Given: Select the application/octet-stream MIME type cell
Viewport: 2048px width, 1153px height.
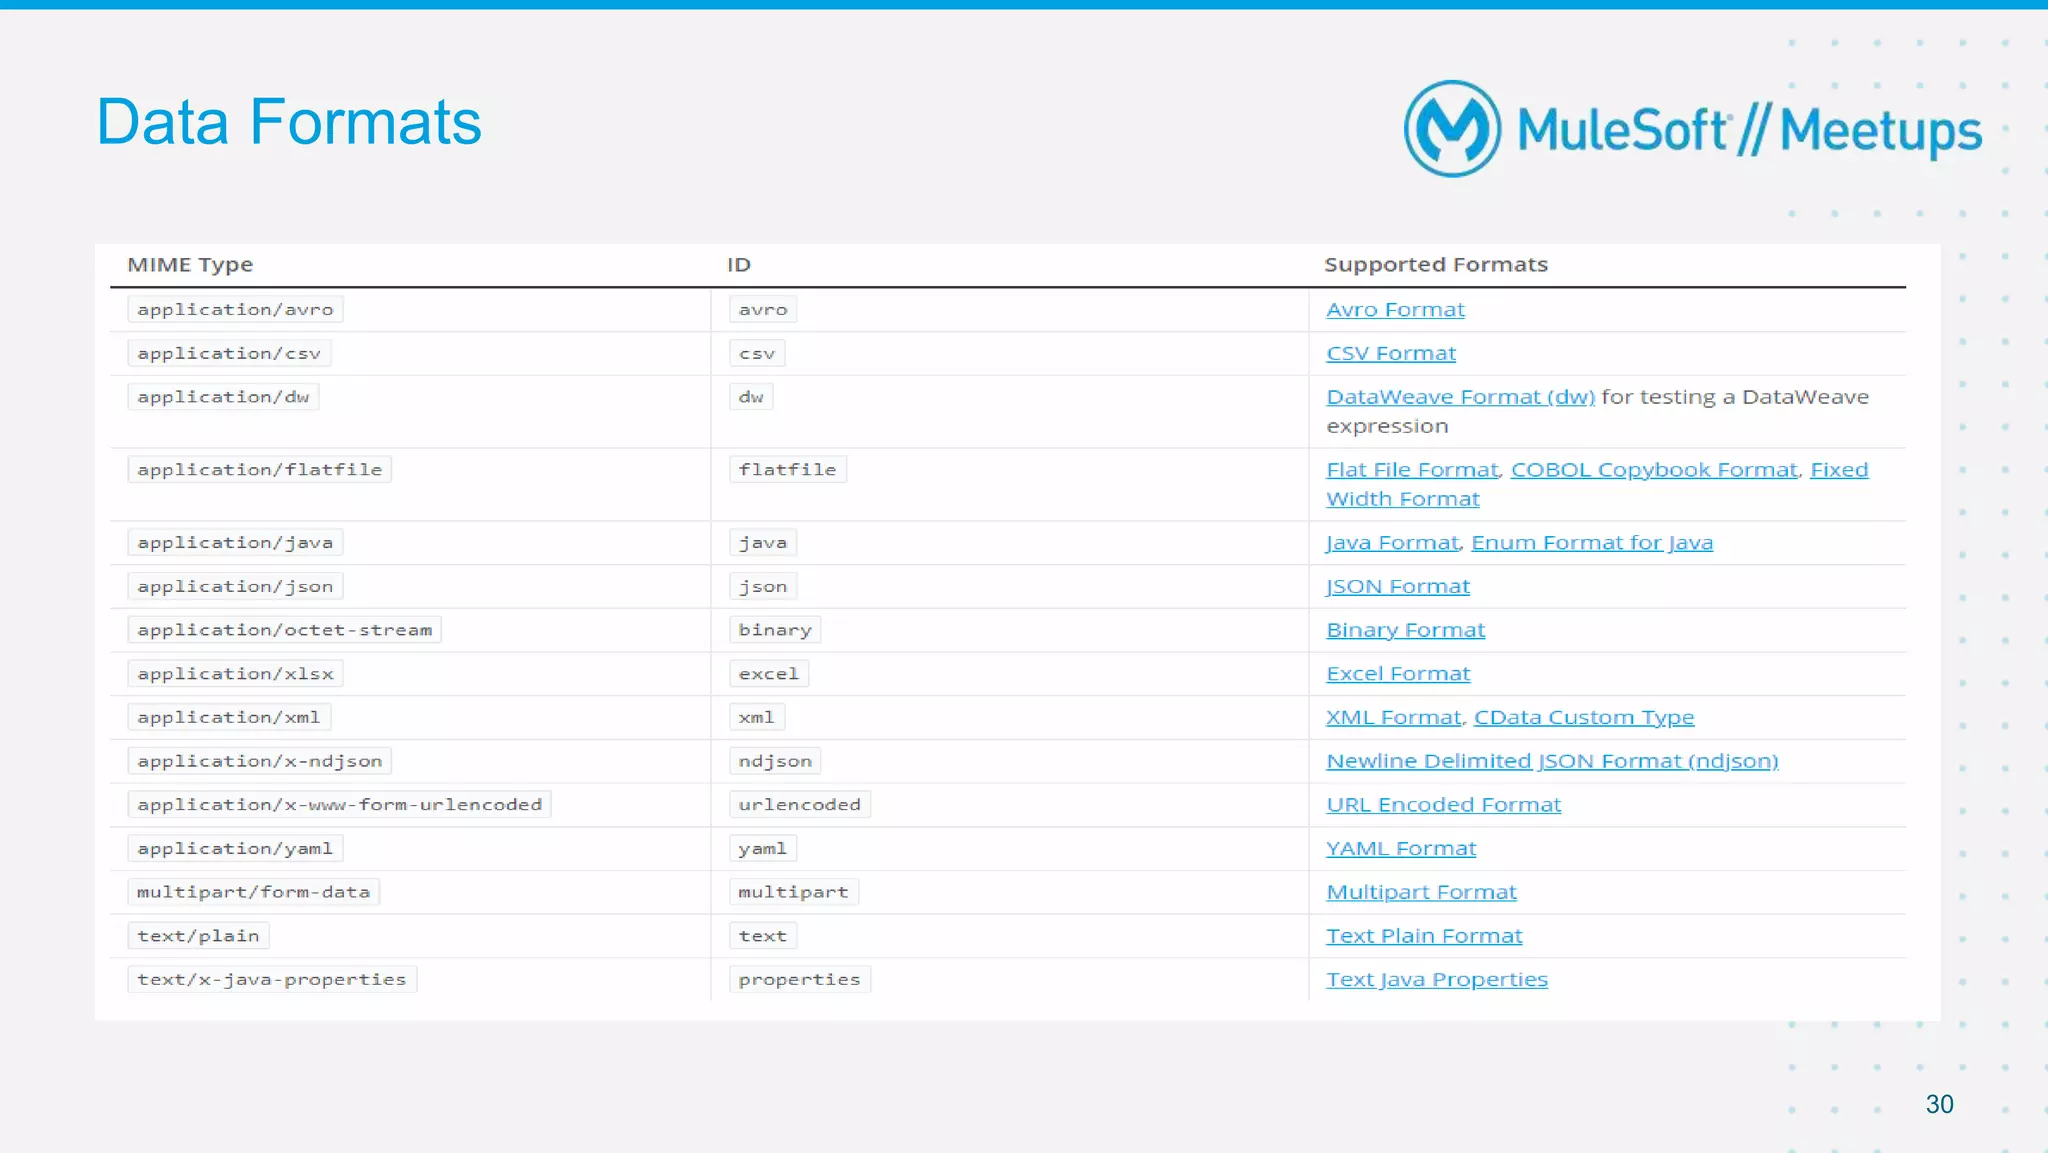Looking at the screenshot, I should 284,630.
